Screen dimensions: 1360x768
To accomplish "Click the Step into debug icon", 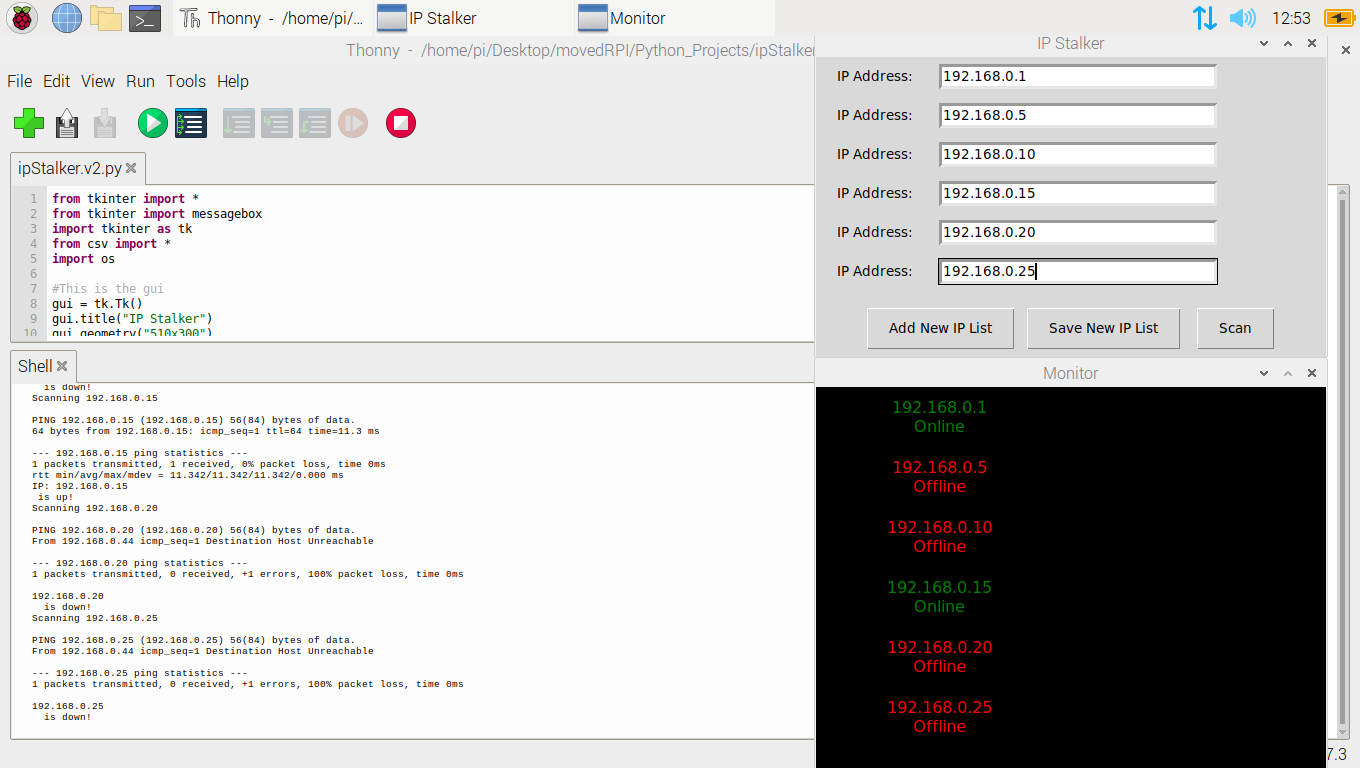I will [x=276, y=123].
